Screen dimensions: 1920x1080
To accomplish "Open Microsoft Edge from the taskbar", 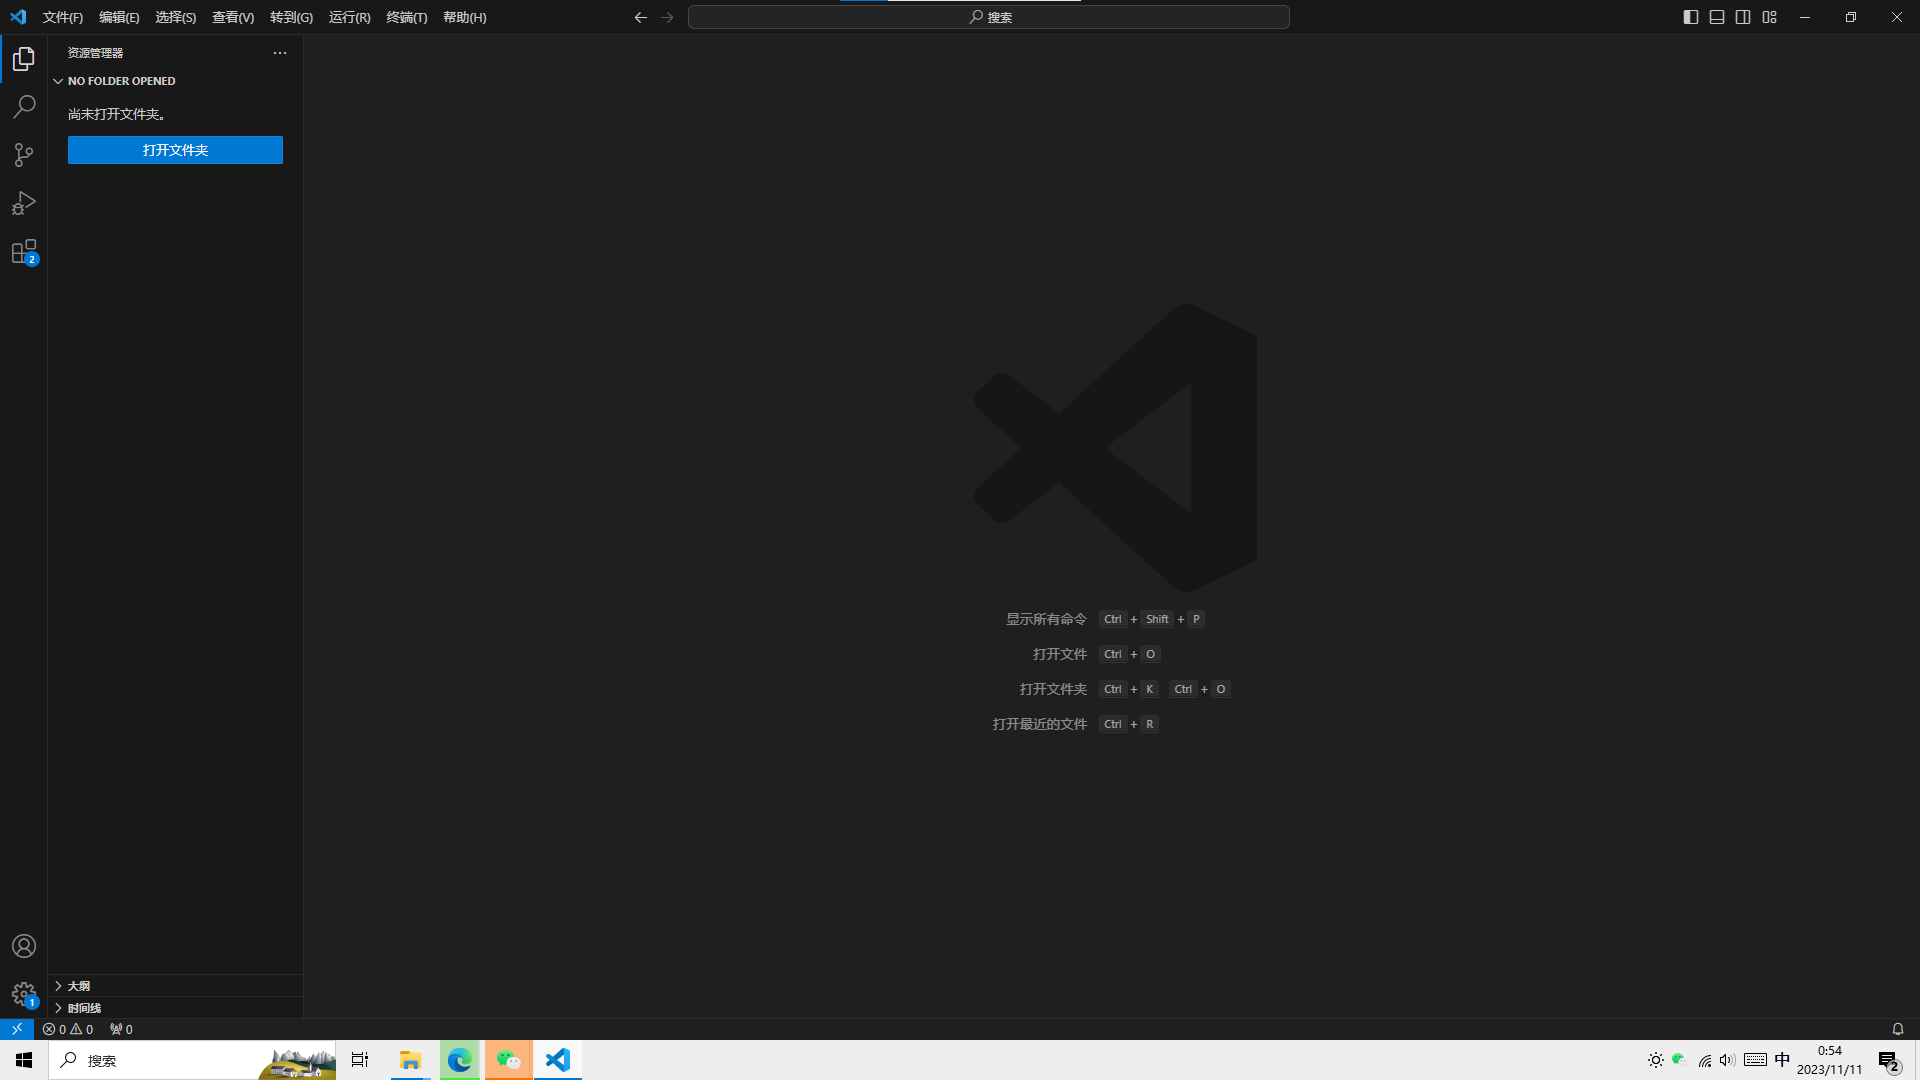I will (459, 1060).
